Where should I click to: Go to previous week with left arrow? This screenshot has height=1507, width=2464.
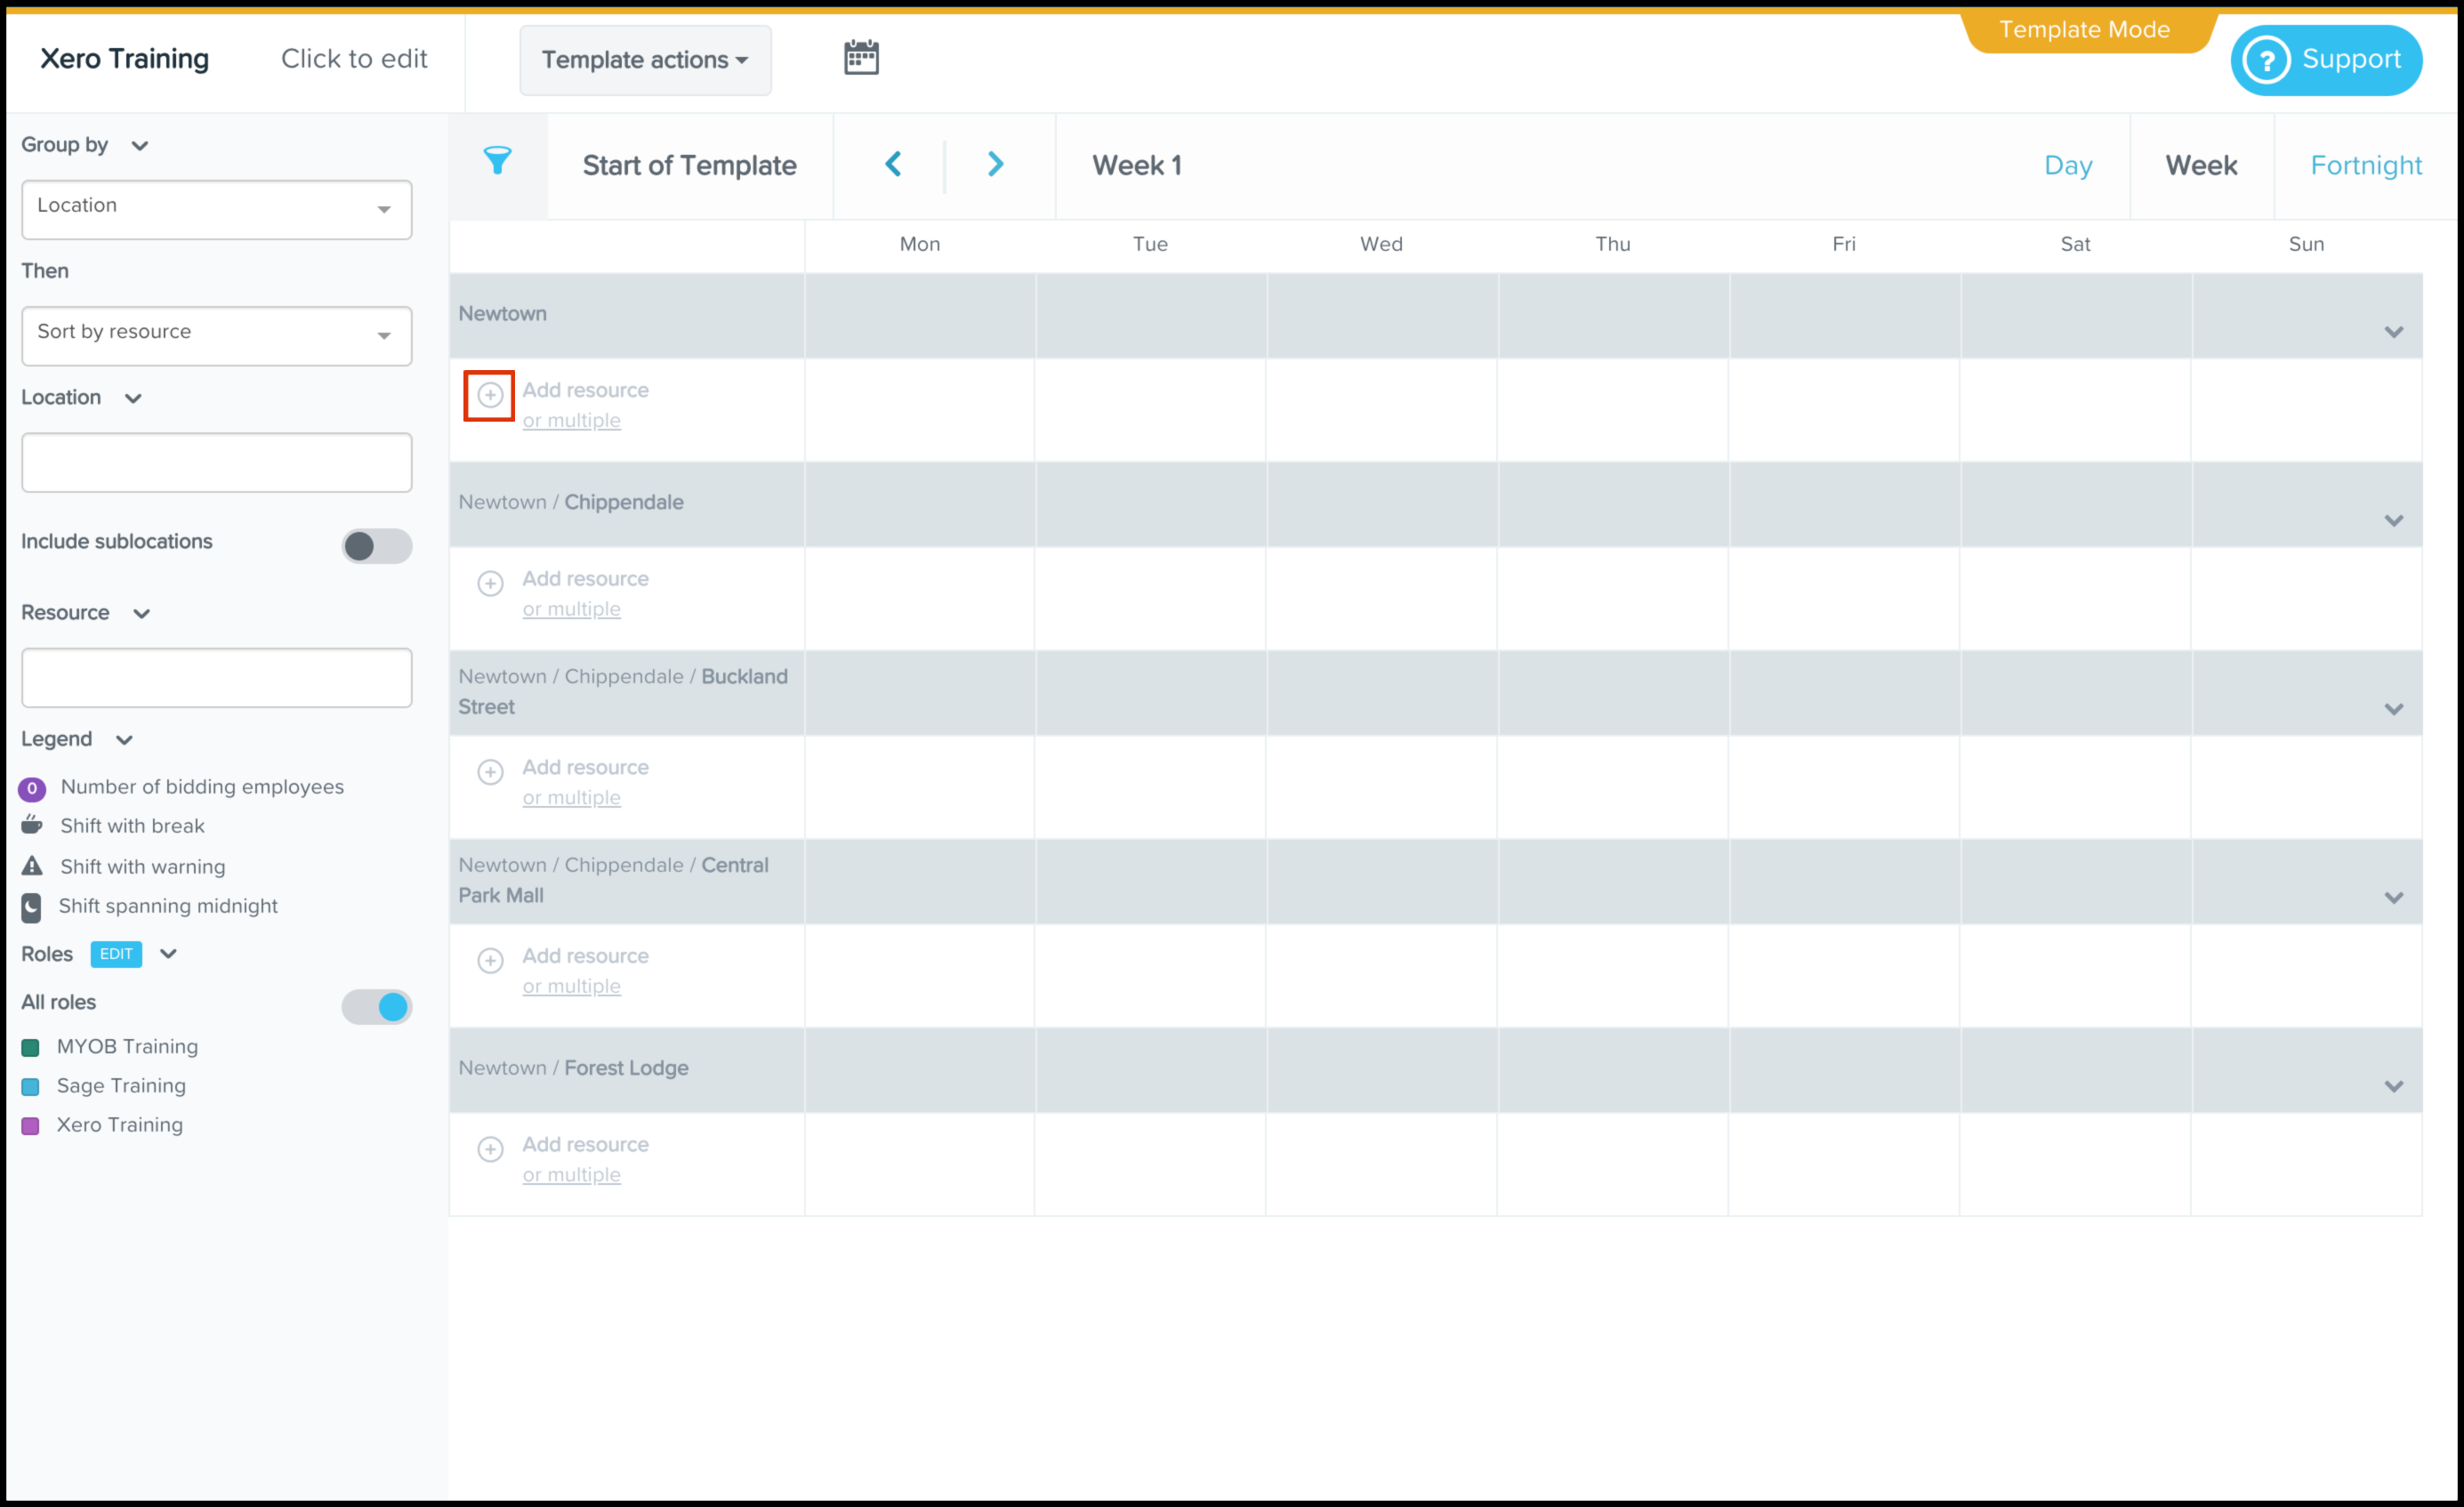[x=893, y=164]
